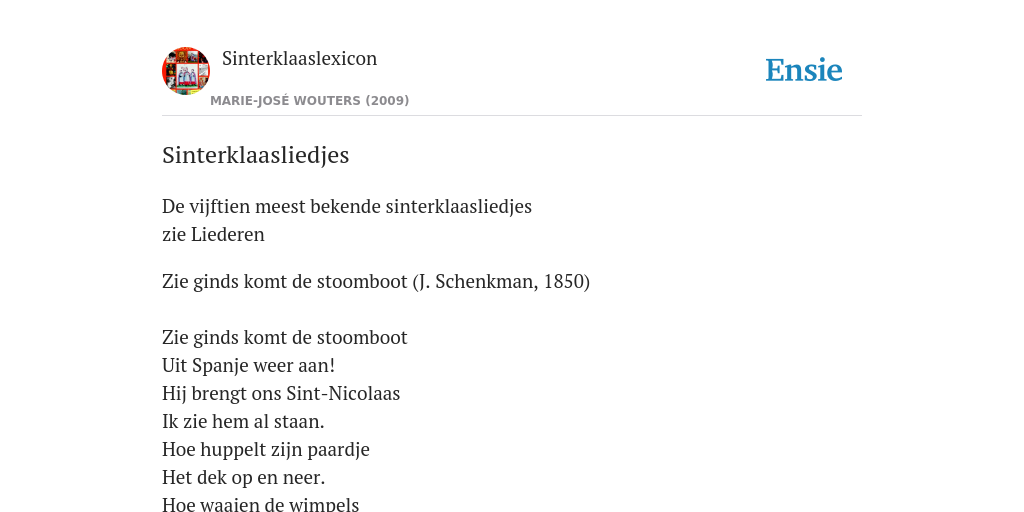Click author name Marie-José Wouters (2009)
This screenshot has height=512, width=1024.
(310, 101)
